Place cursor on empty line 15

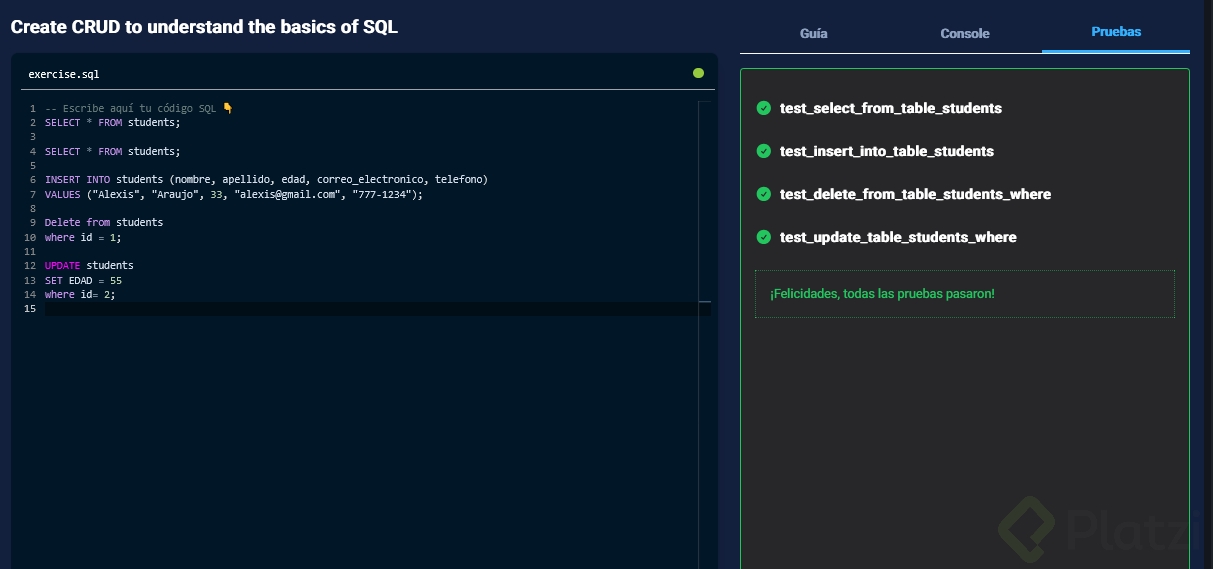(300, 309)
